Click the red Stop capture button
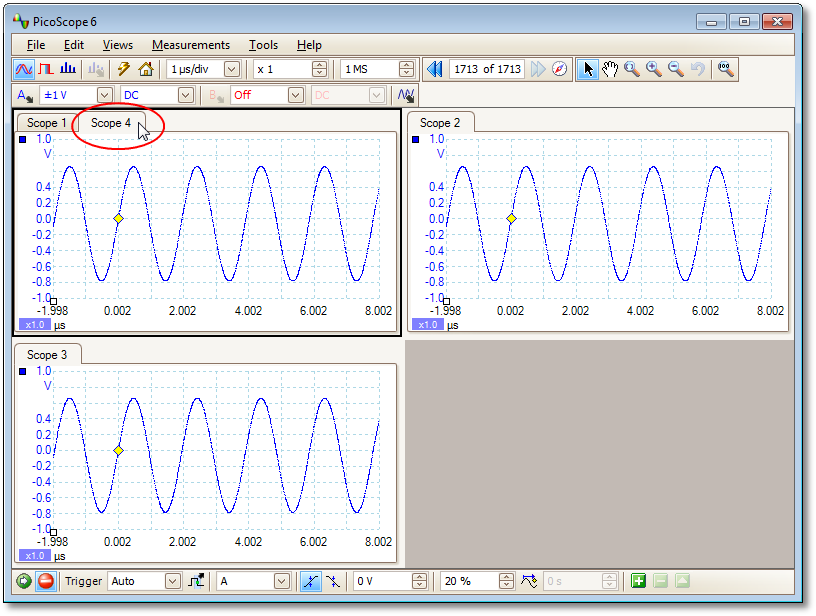 tap(46, 581)
